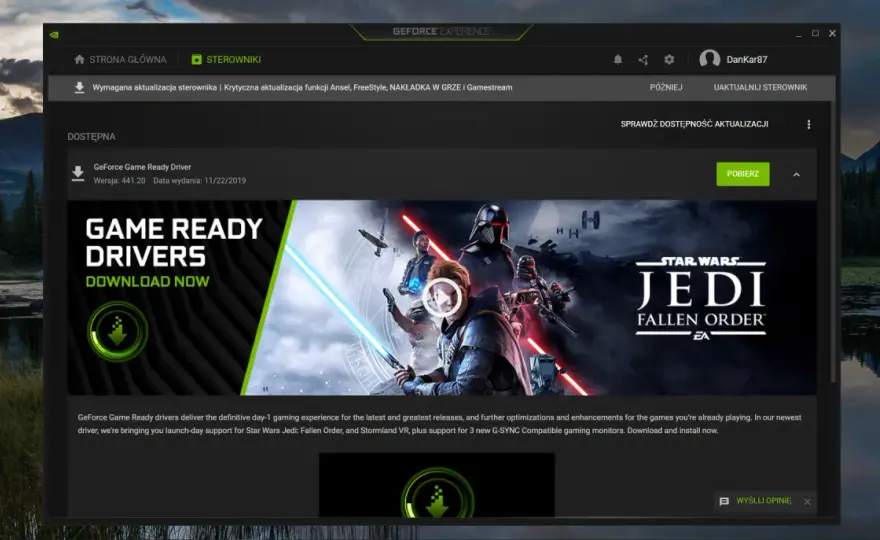Open notifications bell icon
The width and height of the screenshot is (880, 540).
pyautogui.click(x=618, y=60)
